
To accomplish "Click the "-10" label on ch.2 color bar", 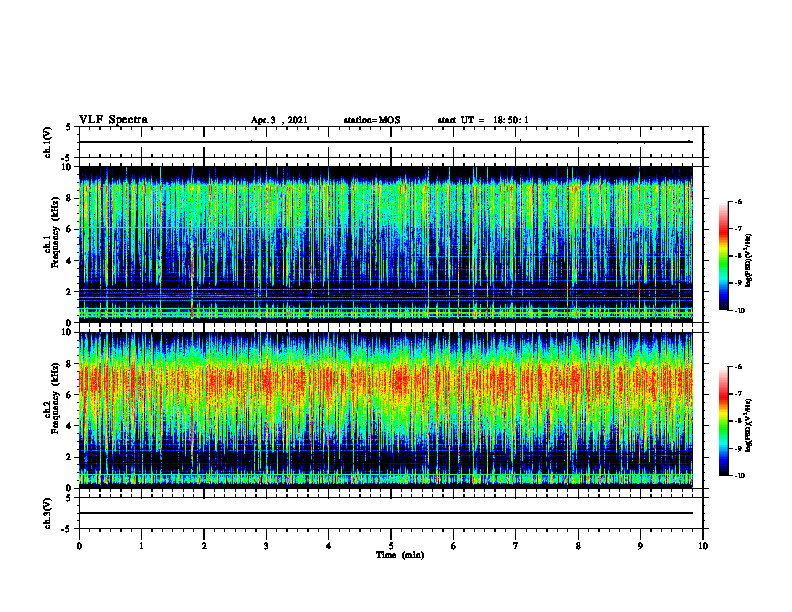I will (x=739, y=476).
